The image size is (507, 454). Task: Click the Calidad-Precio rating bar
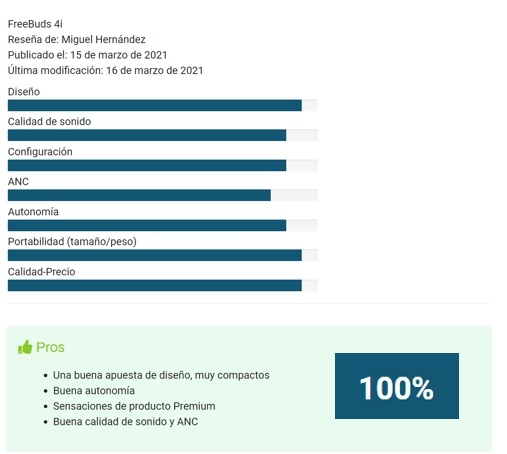click(162, 285)
